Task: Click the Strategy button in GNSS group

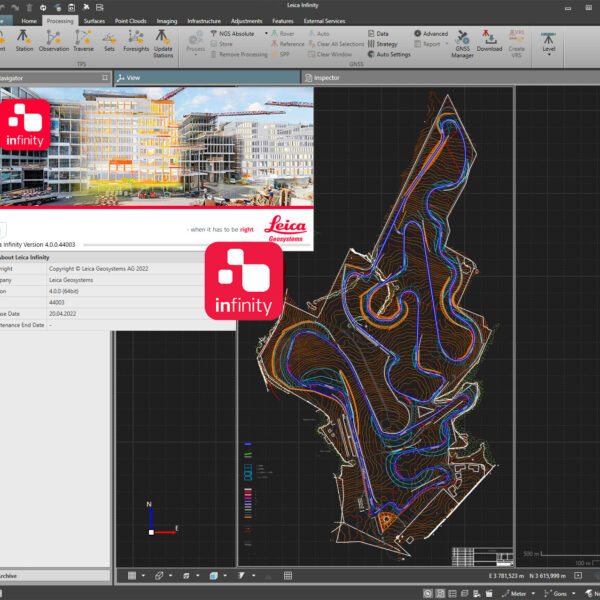Action: [x=382, y=44]
